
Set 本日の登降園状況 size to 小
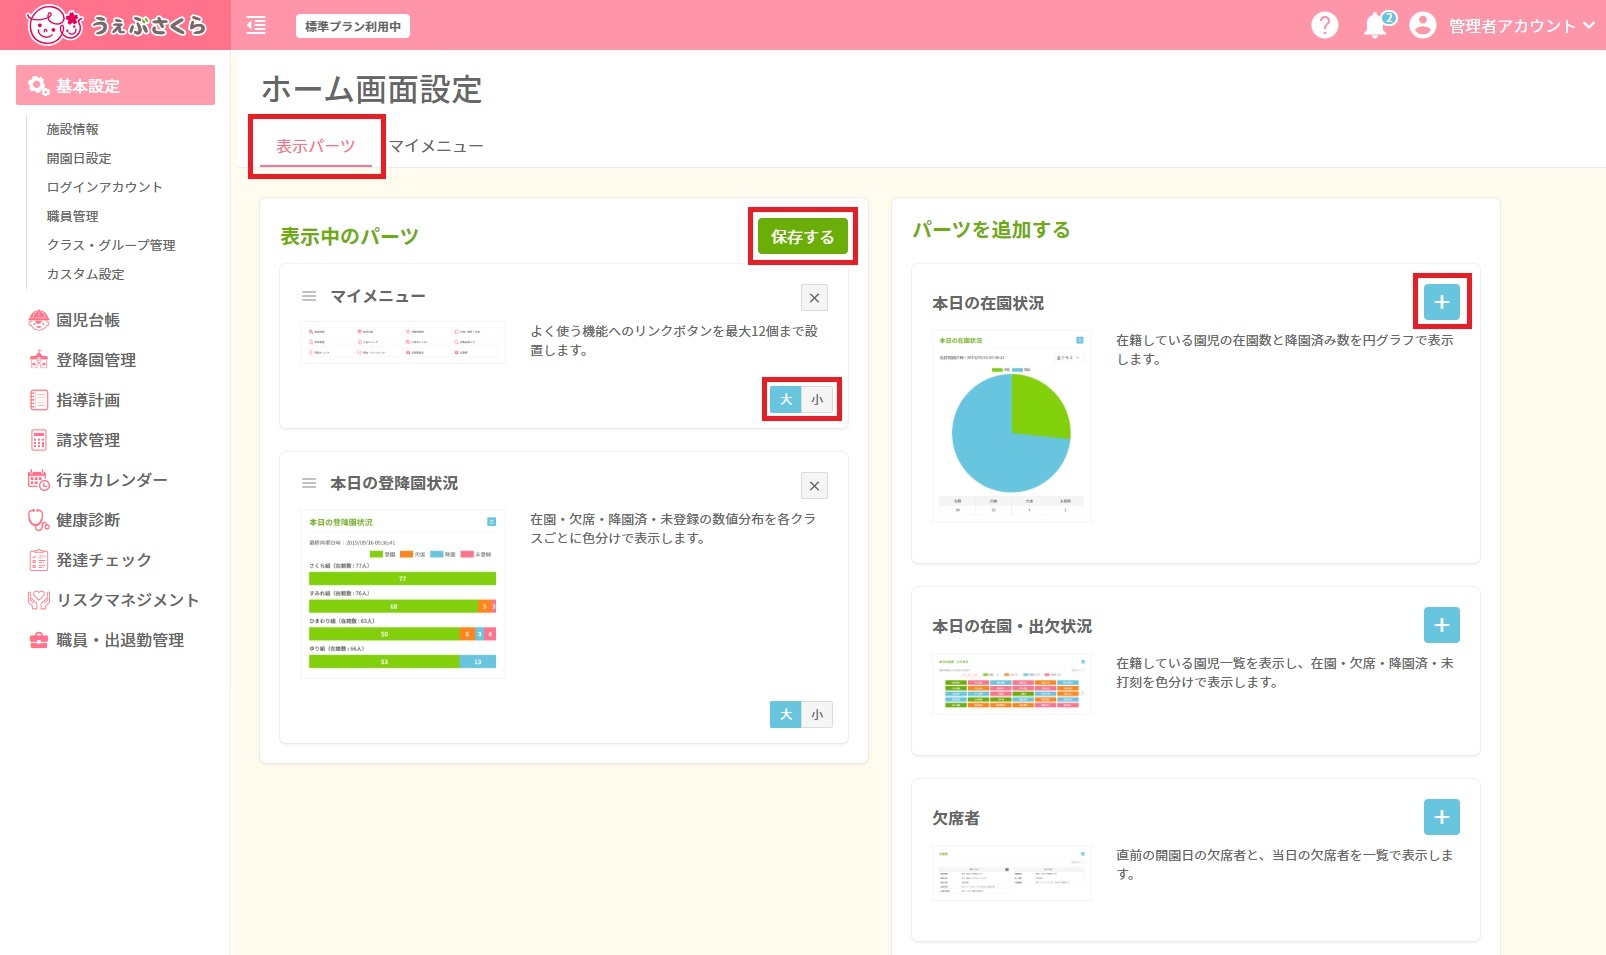tap(817, 714)
